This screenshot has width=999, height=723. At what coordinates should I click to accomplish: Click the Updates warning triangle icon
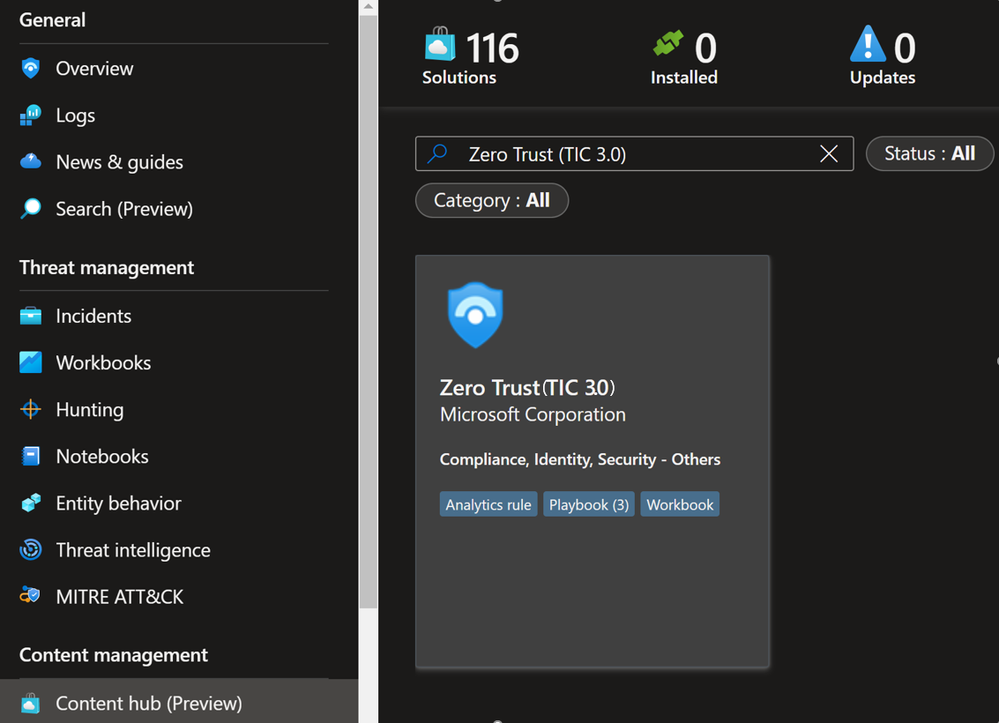[x=867, y=43]
